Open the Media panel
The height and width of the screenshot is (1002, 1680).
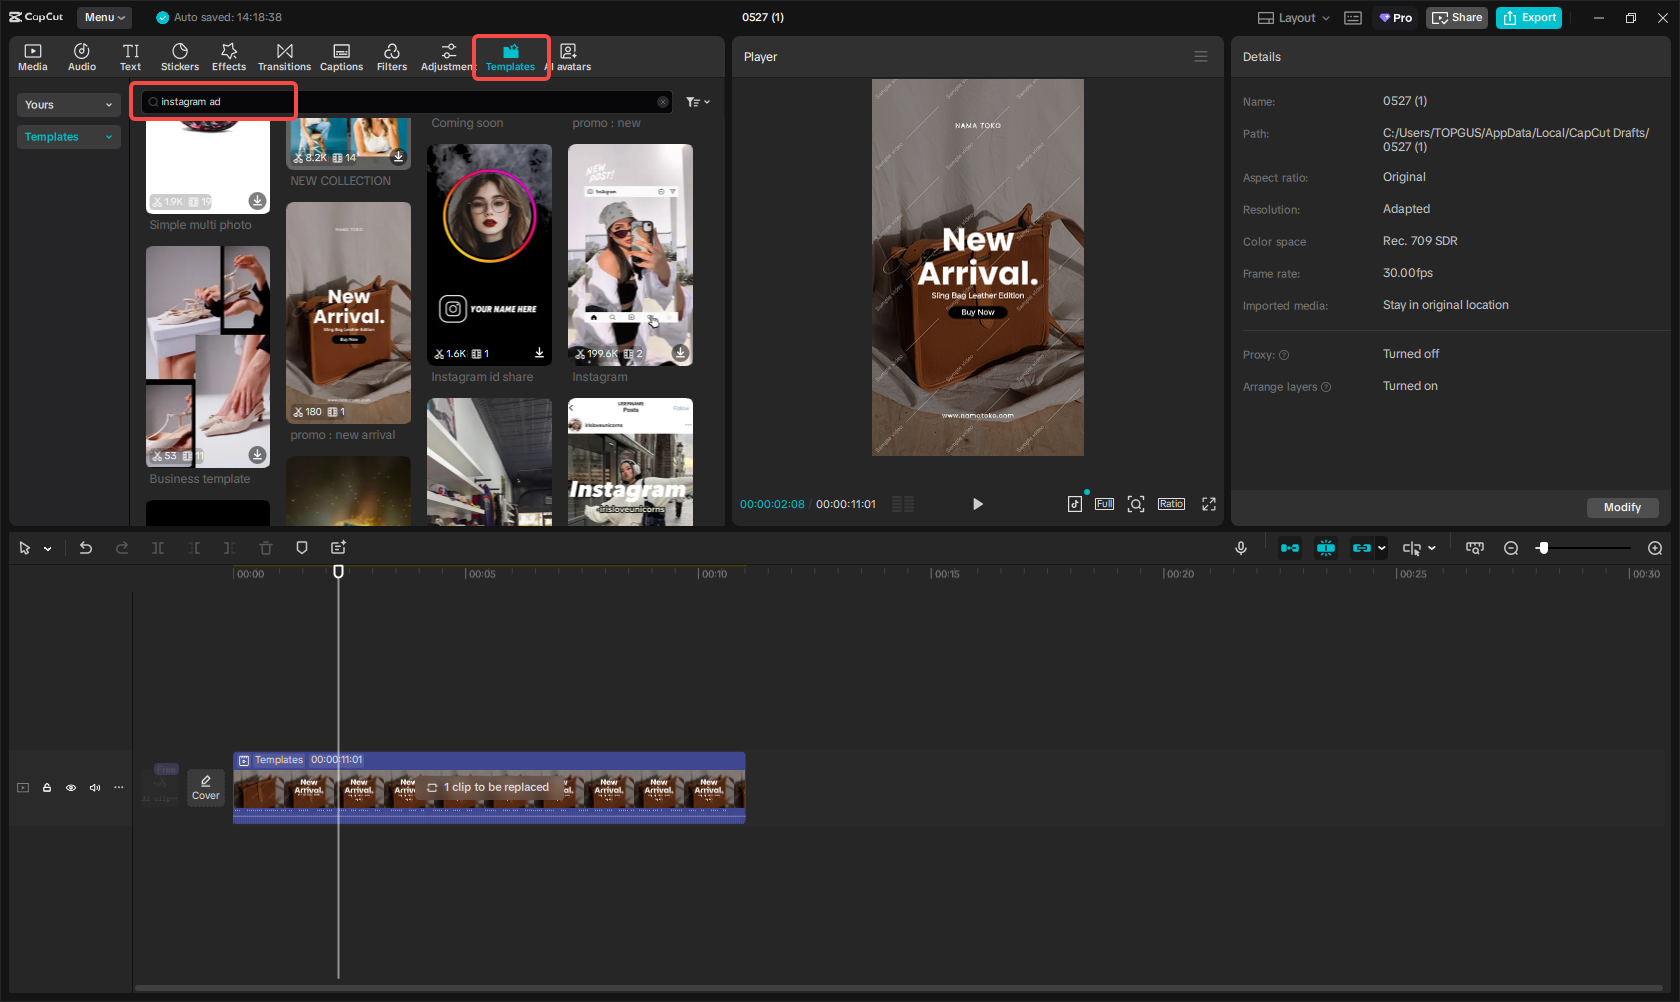pyautogui.click(x=32, y=55)
